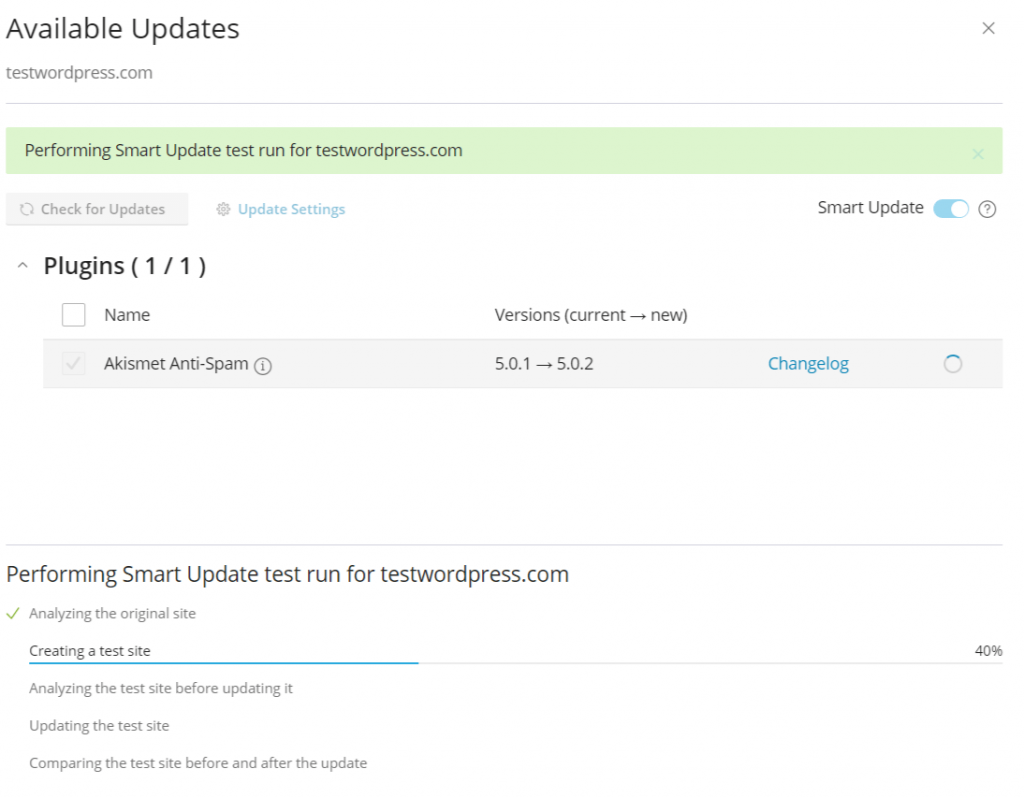
Task: Click the Versions (current → new) header
Action: 591,315
